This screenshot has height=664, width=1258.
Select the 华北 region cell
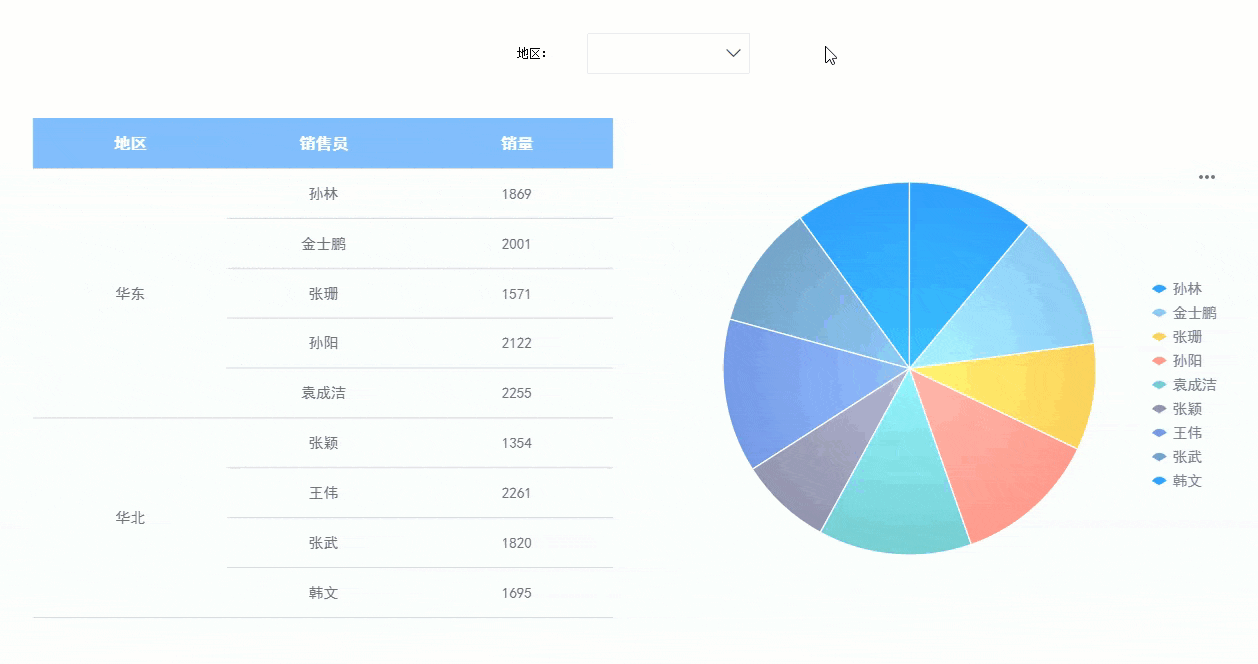pos(130,518)
